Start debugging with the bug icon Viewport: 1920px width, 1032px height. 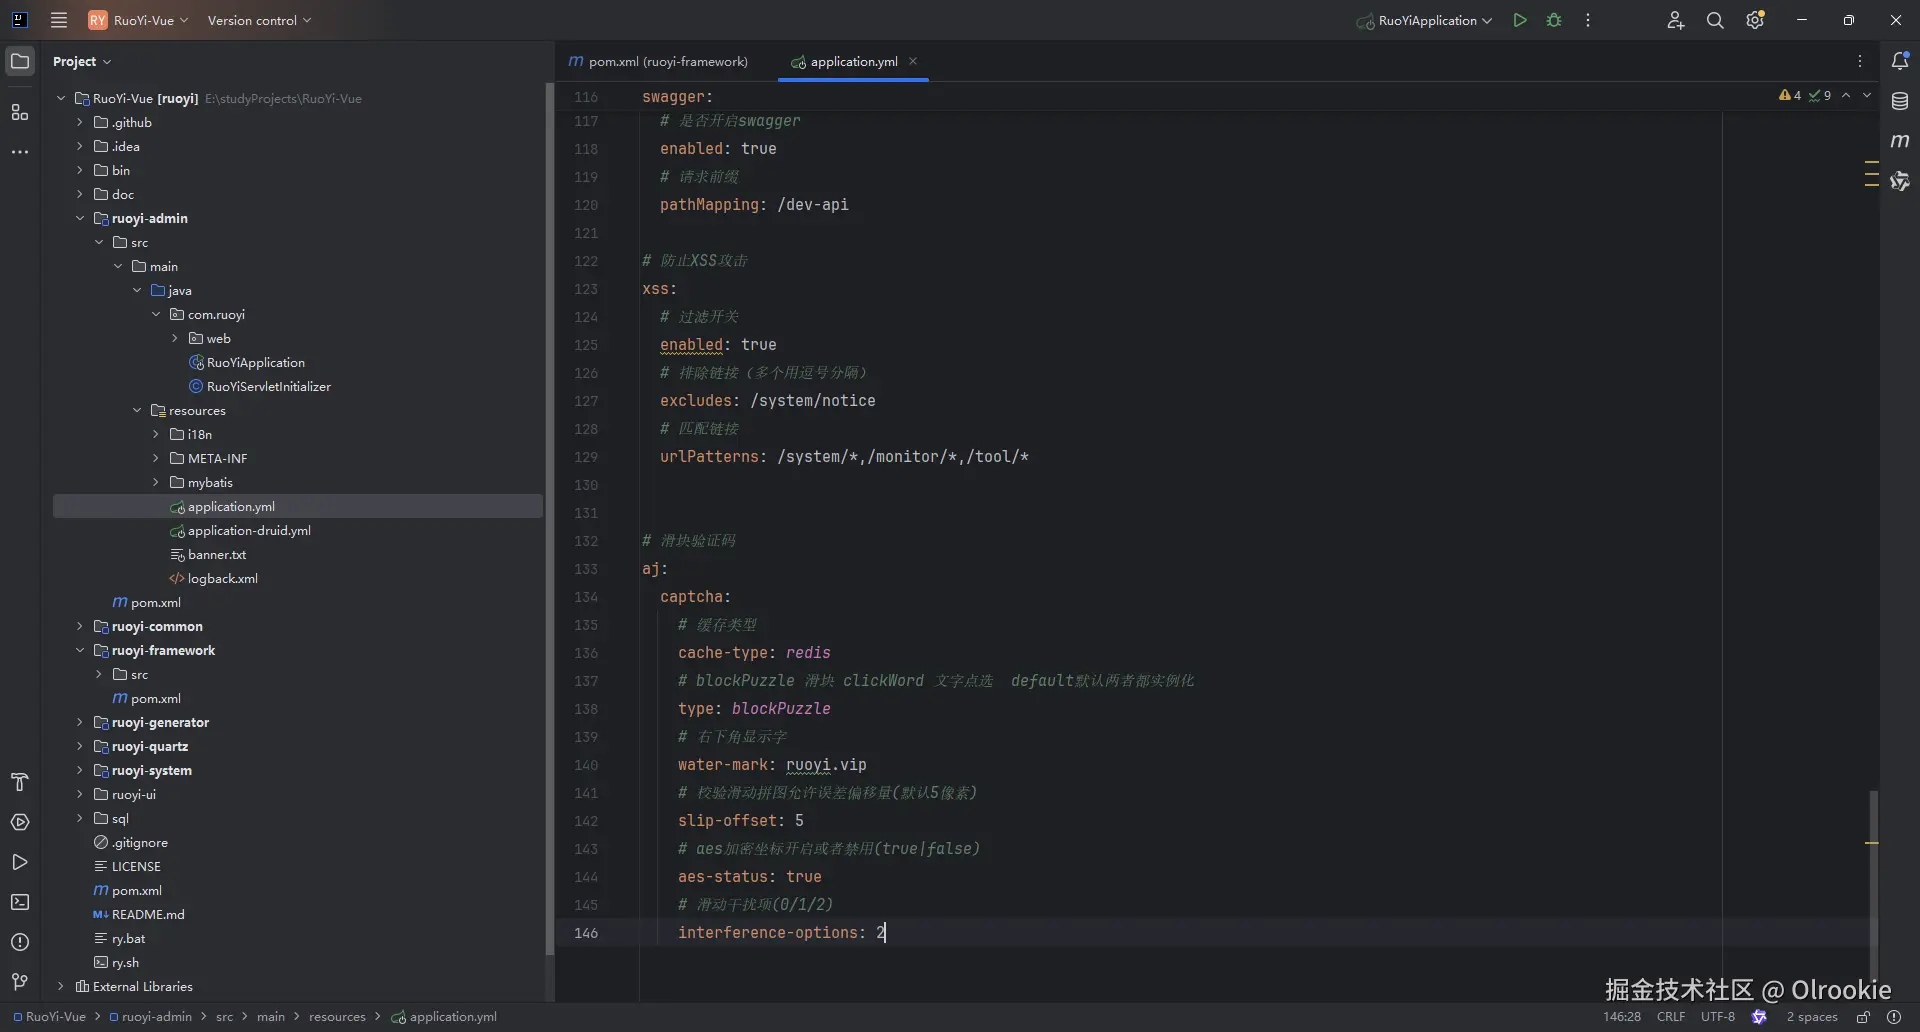pyautogui.click(x=1554, y=20)
